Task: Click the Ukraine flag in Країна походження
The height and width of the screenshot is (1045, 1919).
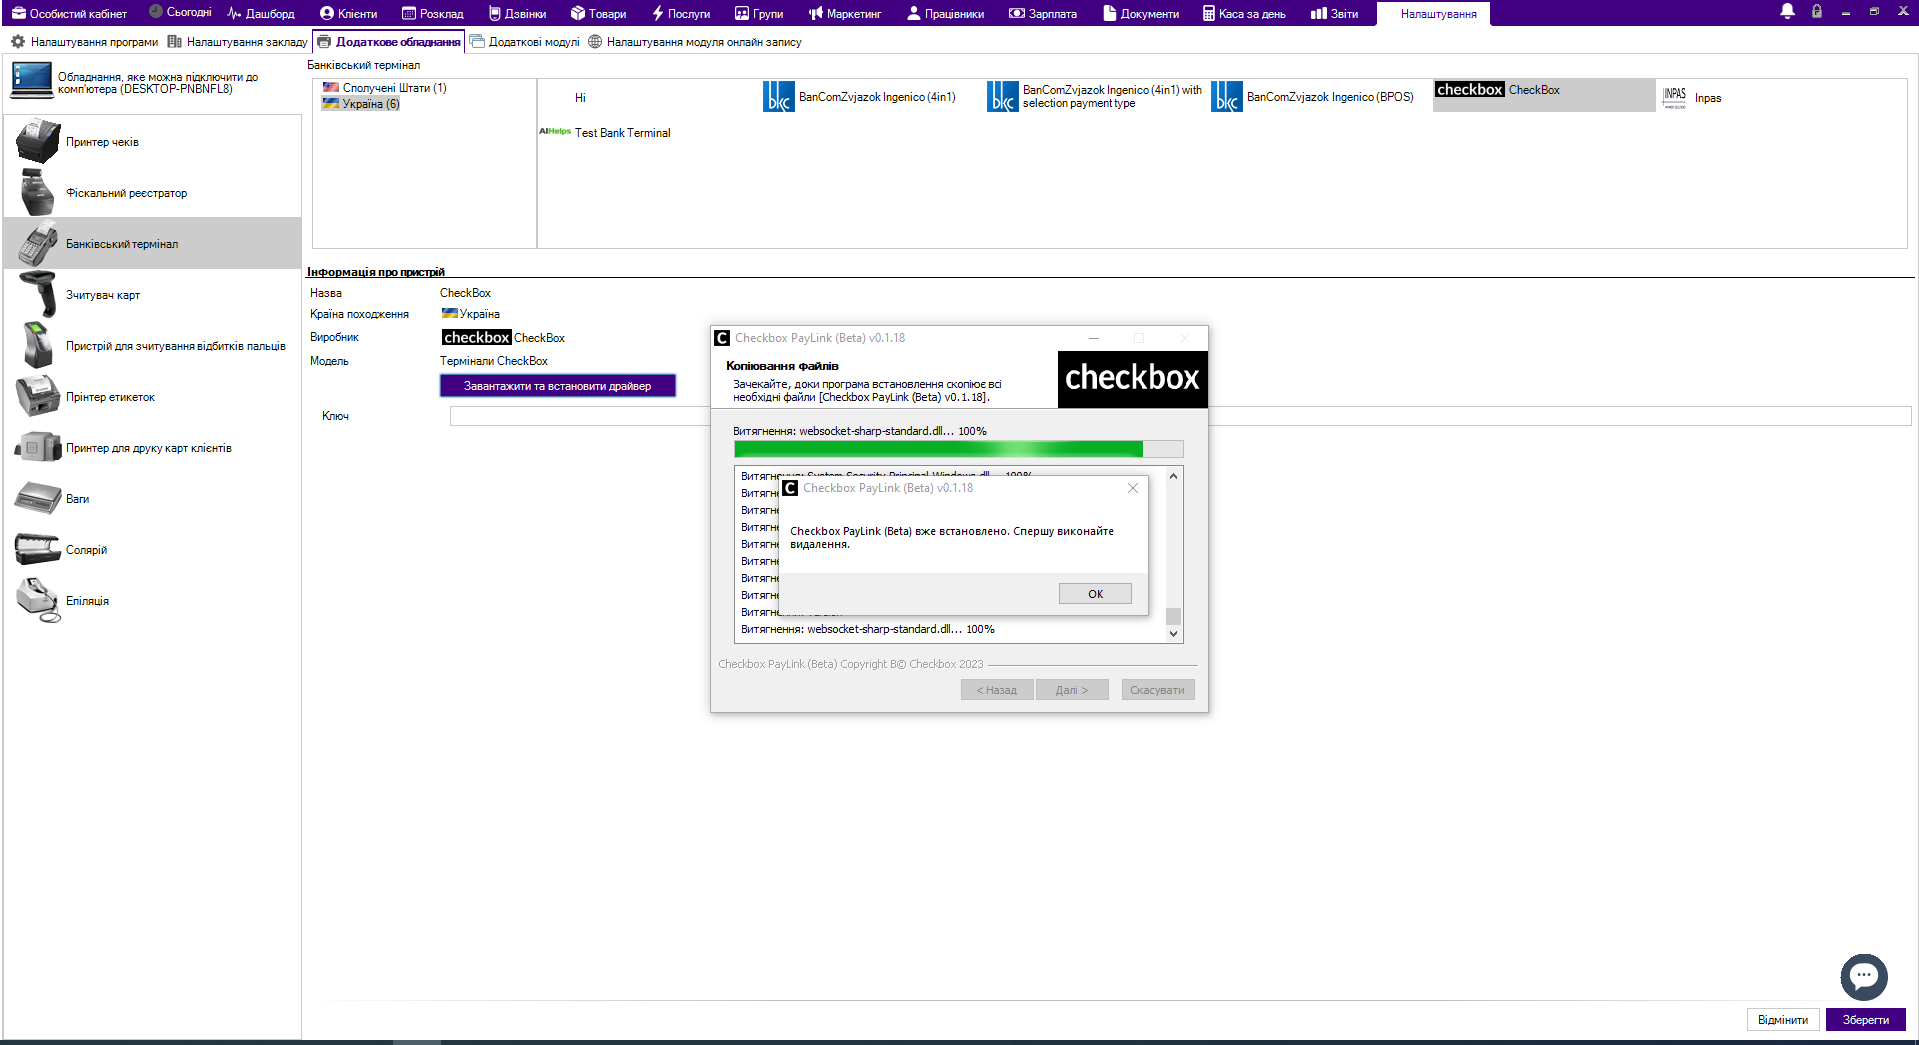Action: [x=450, y=314]
